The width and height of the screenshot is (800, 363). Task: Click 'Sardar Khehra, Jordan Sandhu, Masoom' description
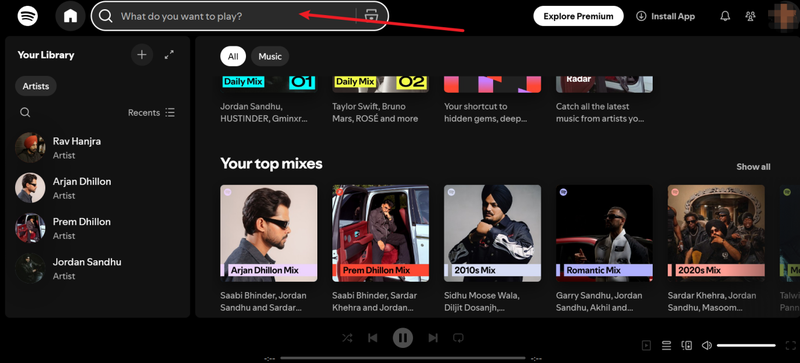[712, 302]
